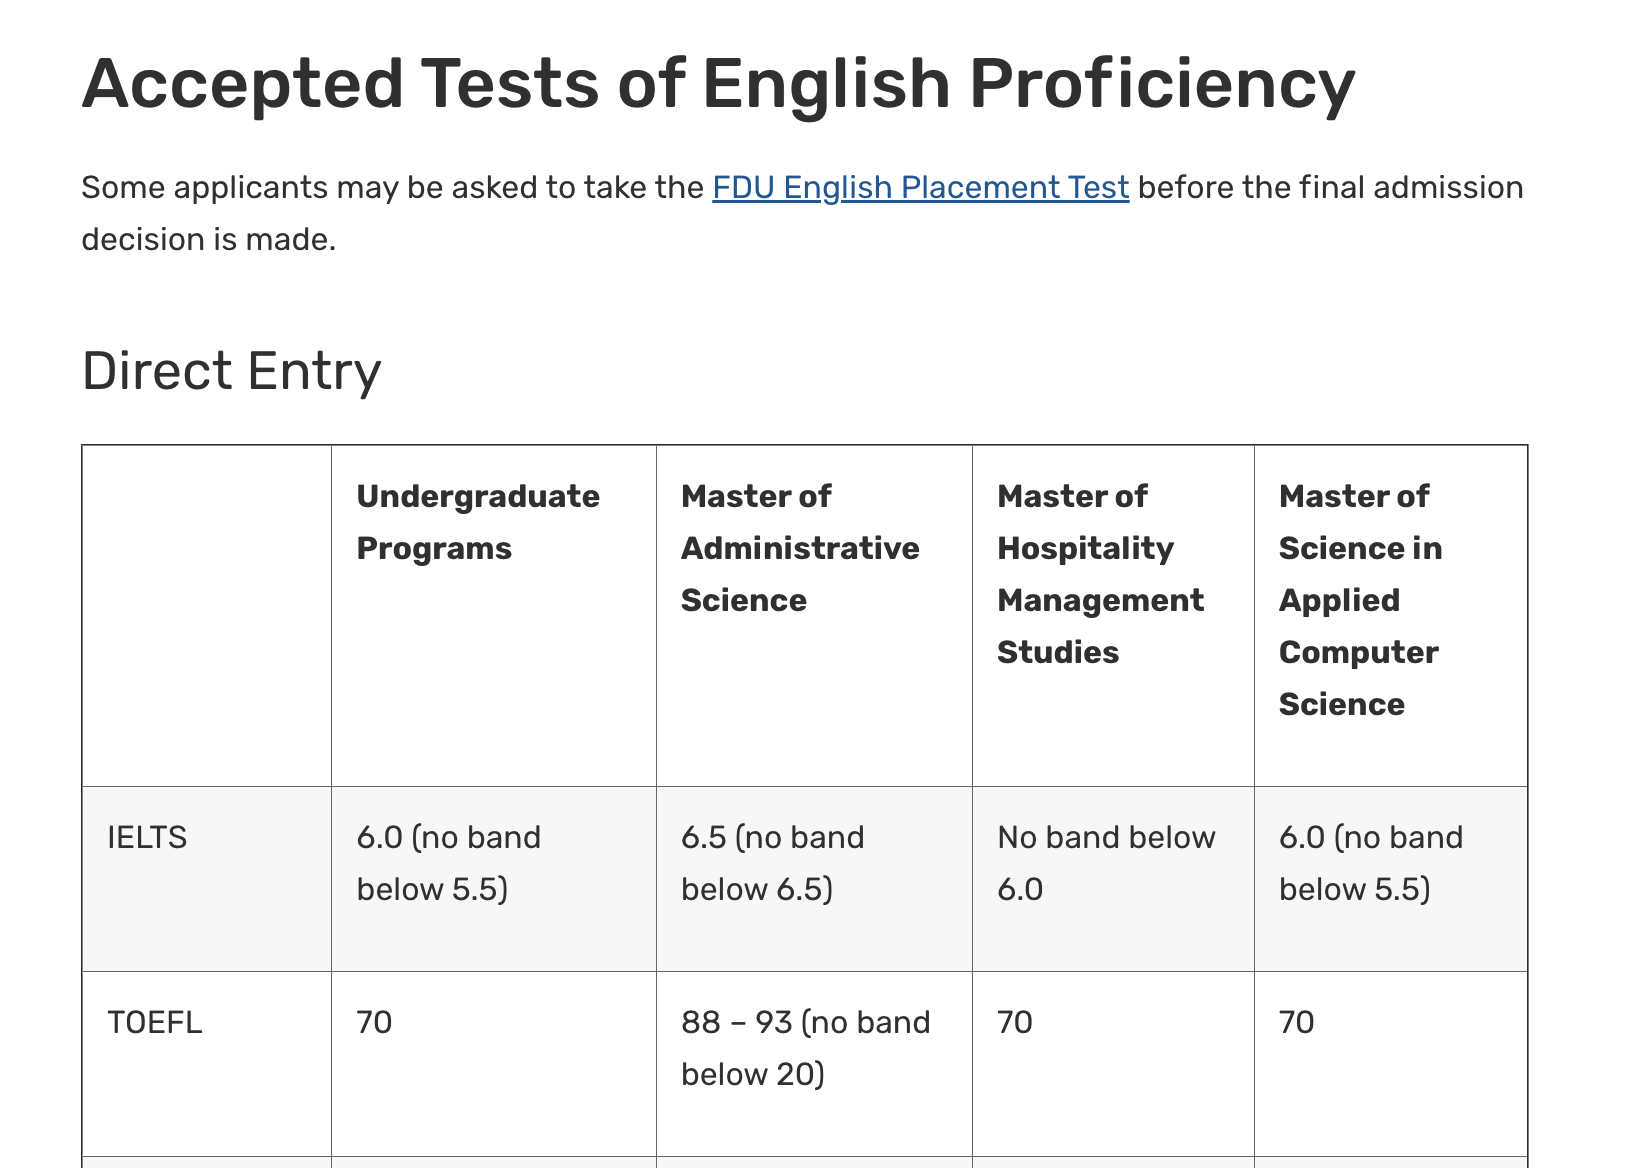Click the Direct Entry section heading
Viewport: 1644px width, 1168px height.
coord(231,371)
